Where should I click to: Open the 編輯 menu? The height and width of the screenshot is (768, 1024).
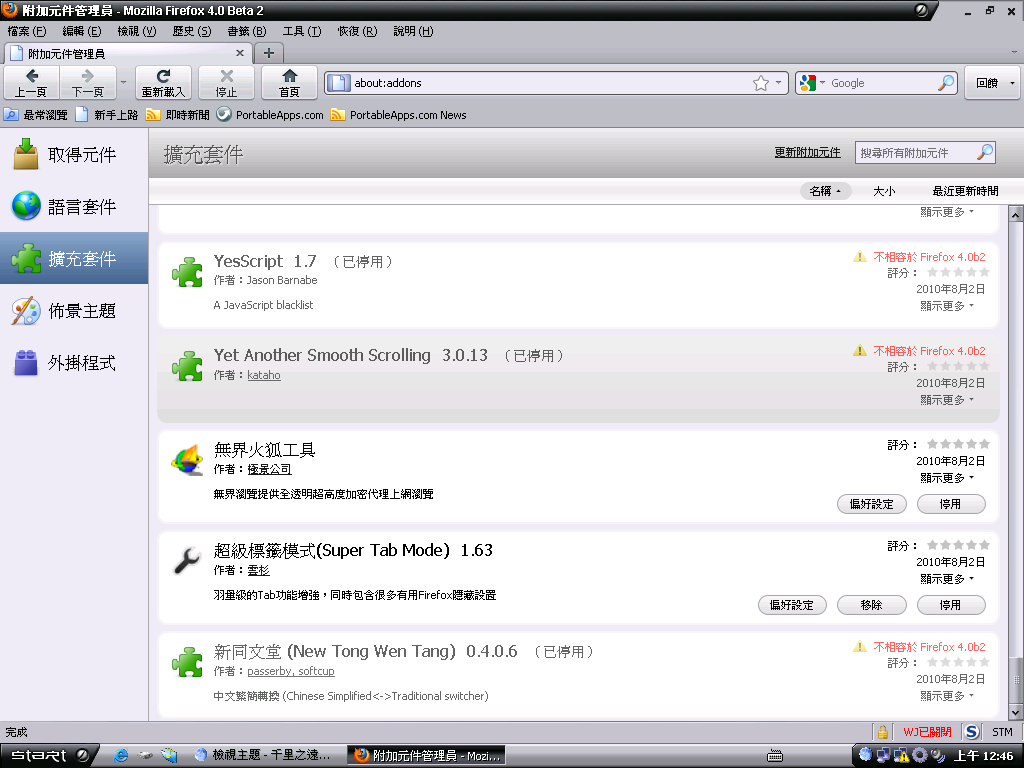(82, 31)
